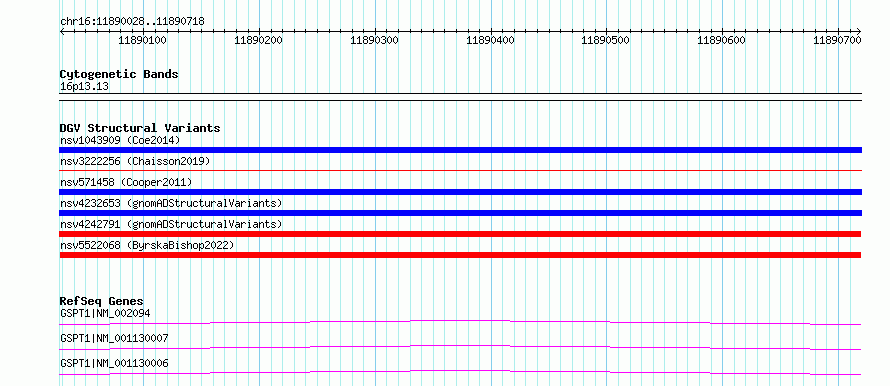Click the magenta line of GSPT1|NM_002094
Image resolution: width=890 pixels, height=386 pixels.
click(460, 322)
